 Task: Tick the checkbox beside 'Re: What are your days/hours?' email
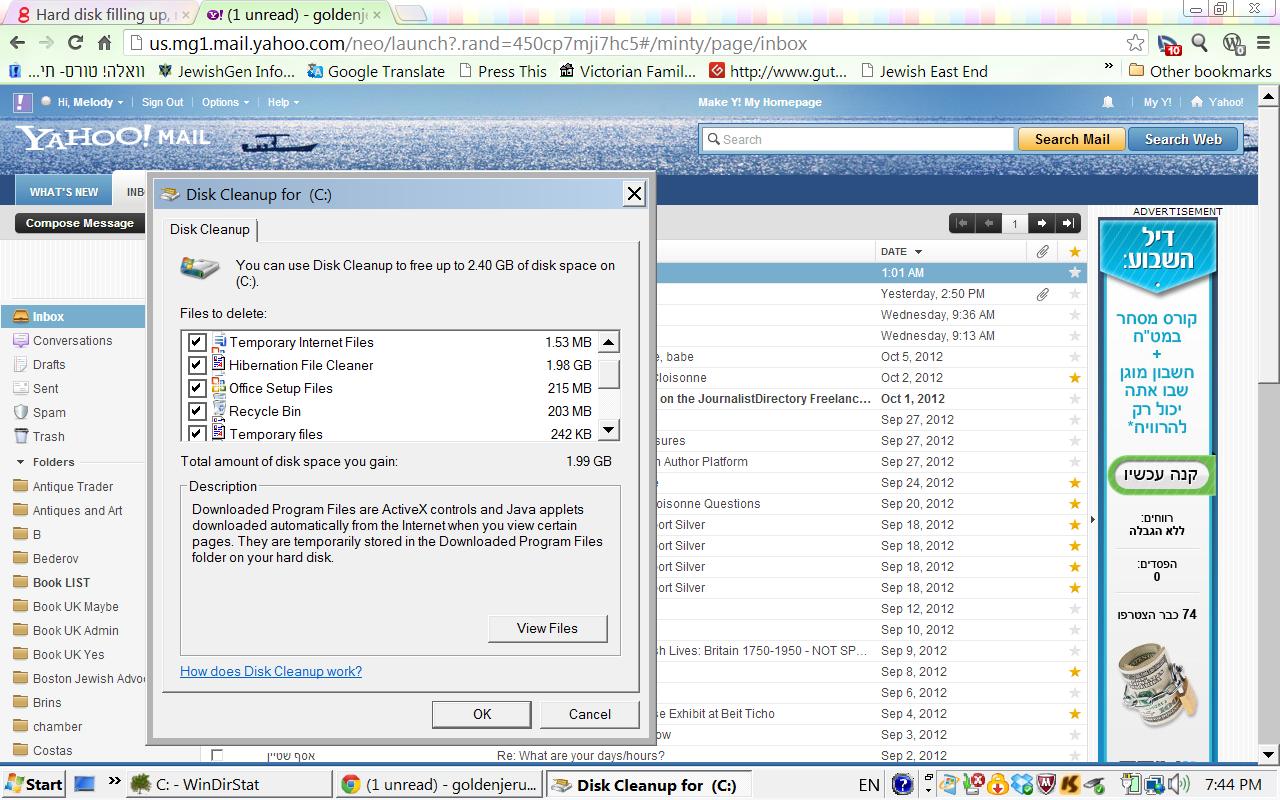(217, 755)
